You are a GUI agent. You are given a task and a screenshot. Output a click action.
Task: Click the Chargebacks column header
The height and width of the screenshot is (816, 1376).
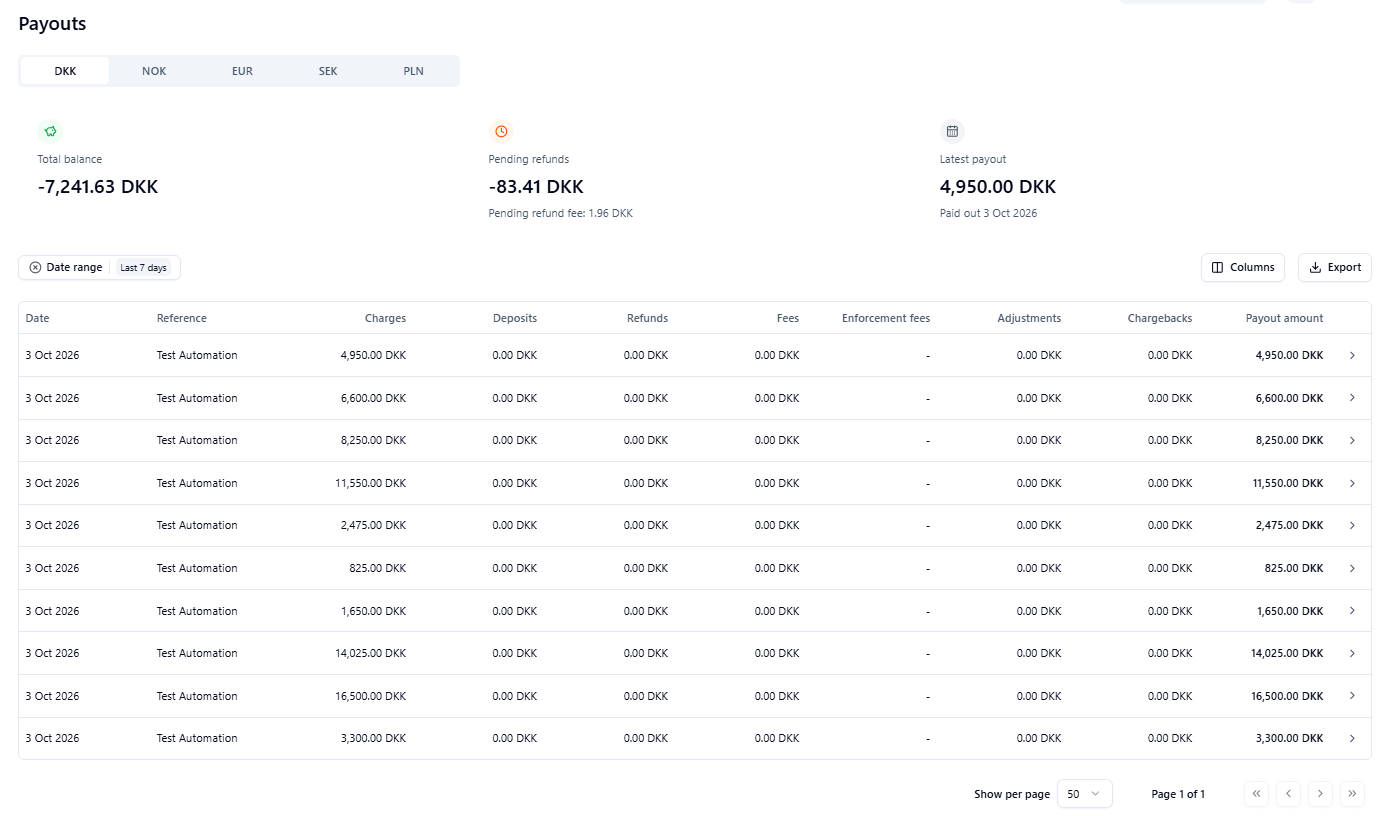(1160, 318)
